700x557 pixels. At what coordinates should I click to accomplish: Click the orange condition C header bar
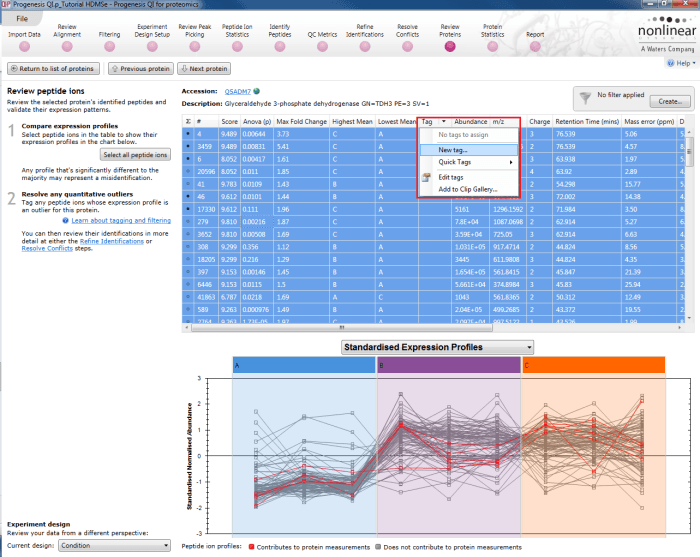click(x=593, y=365)
